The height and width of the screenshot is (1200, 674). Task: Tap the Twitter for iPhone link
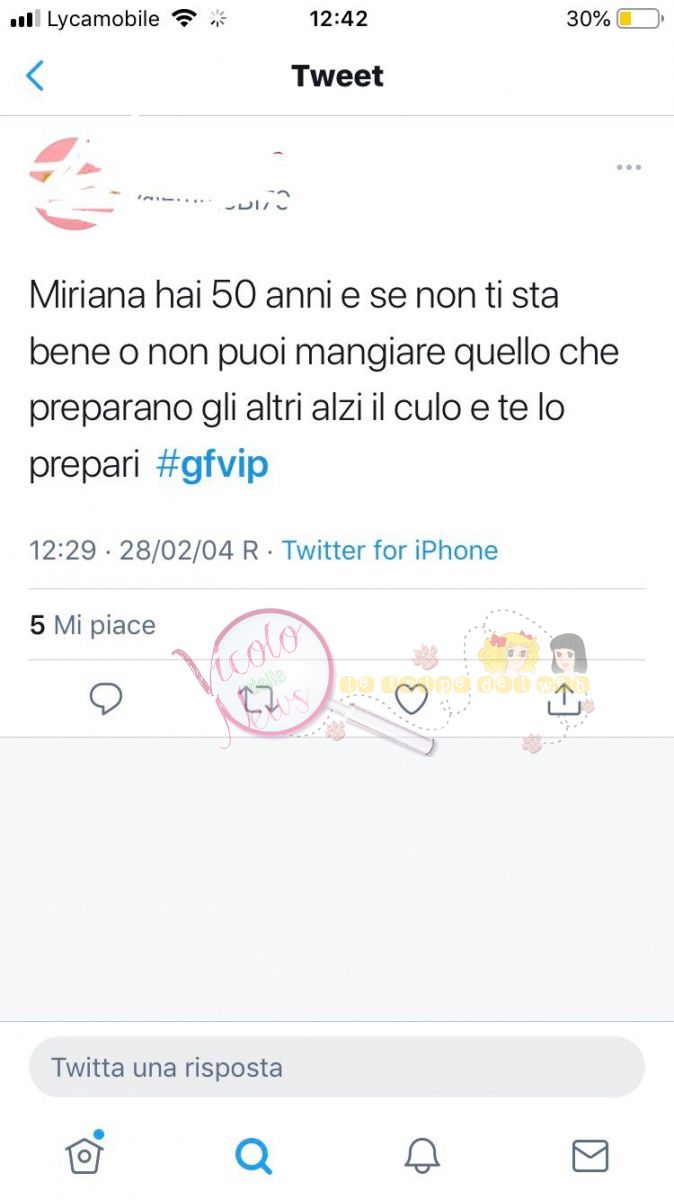tap(390, 550)
